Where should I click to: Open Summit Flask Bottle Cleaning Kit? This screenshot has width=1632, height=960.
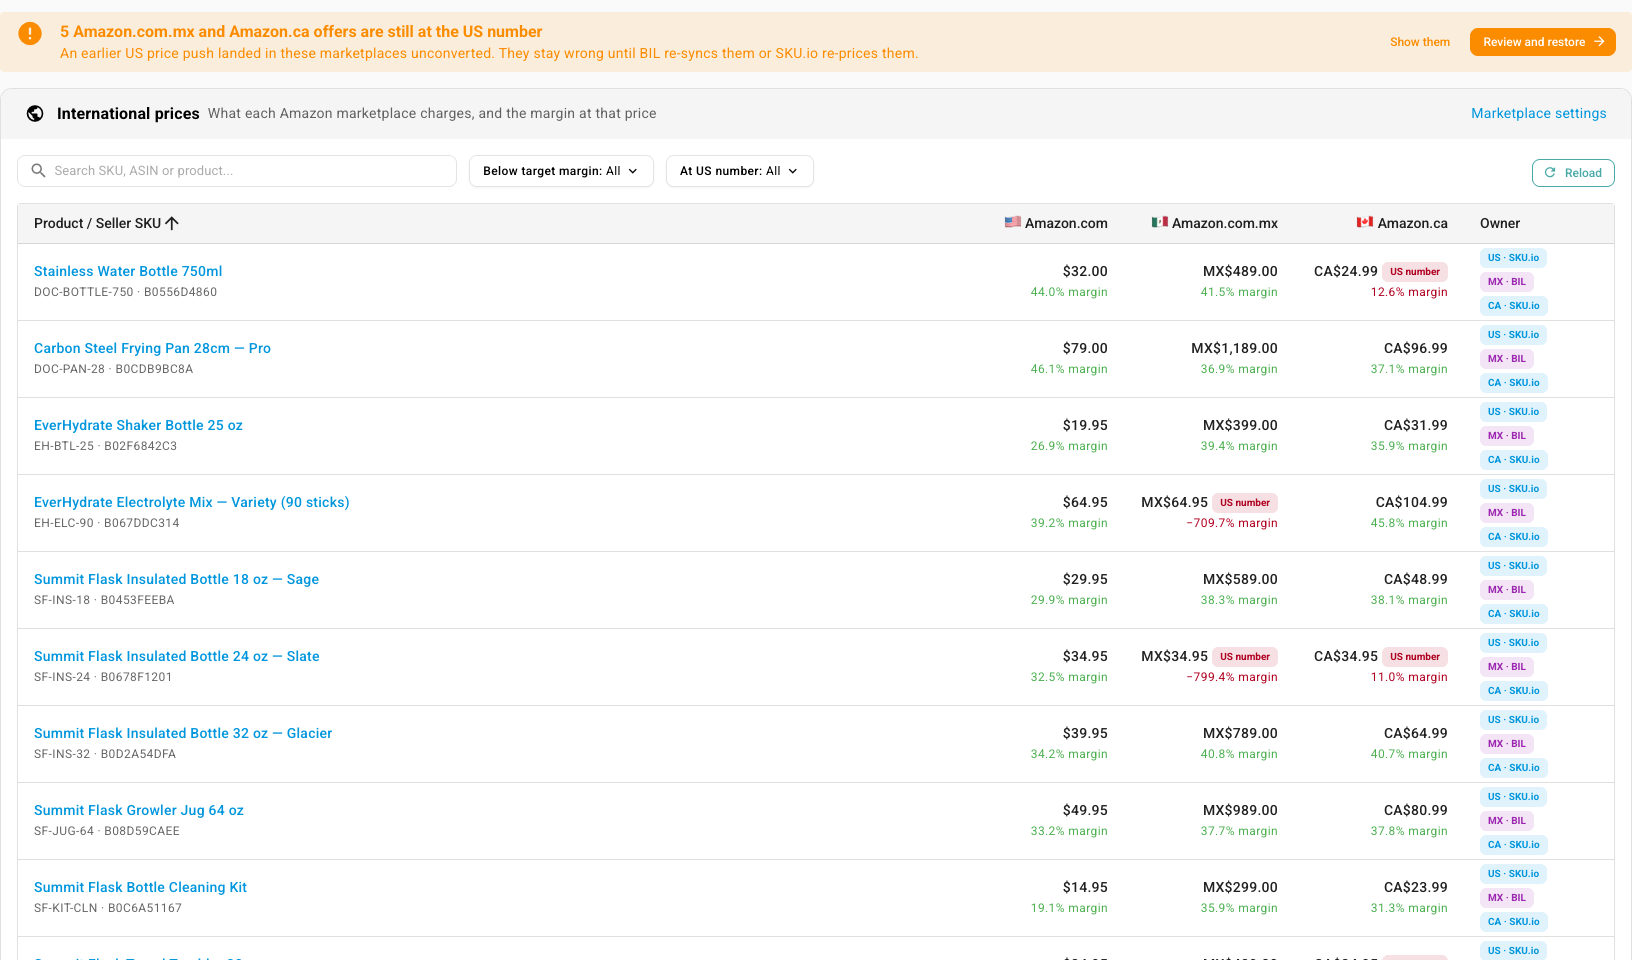tap(140, 887)
